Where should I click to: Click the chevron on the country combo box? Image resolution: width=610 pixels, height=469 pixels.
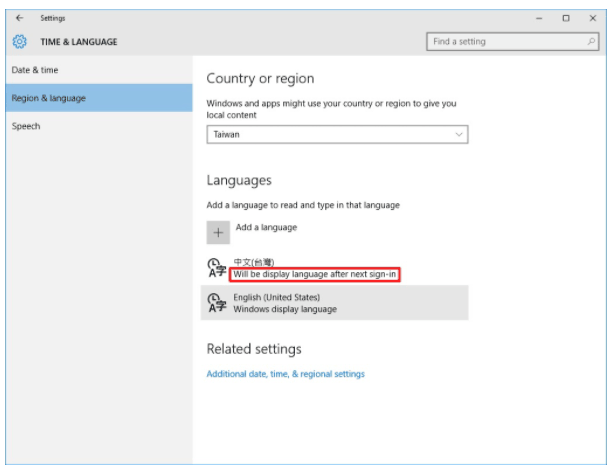459,134
